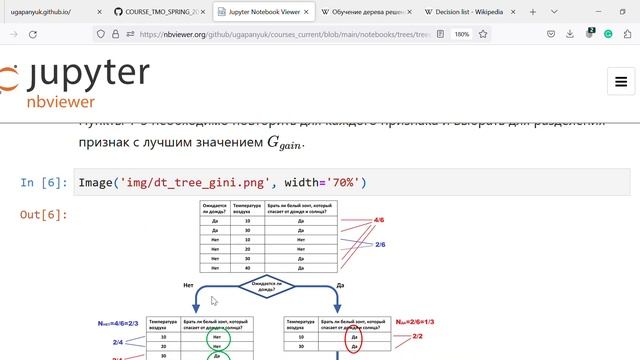Open the green Grammarly extension icon
Screen dimensions: 640x360
click(x=608, y=34)
